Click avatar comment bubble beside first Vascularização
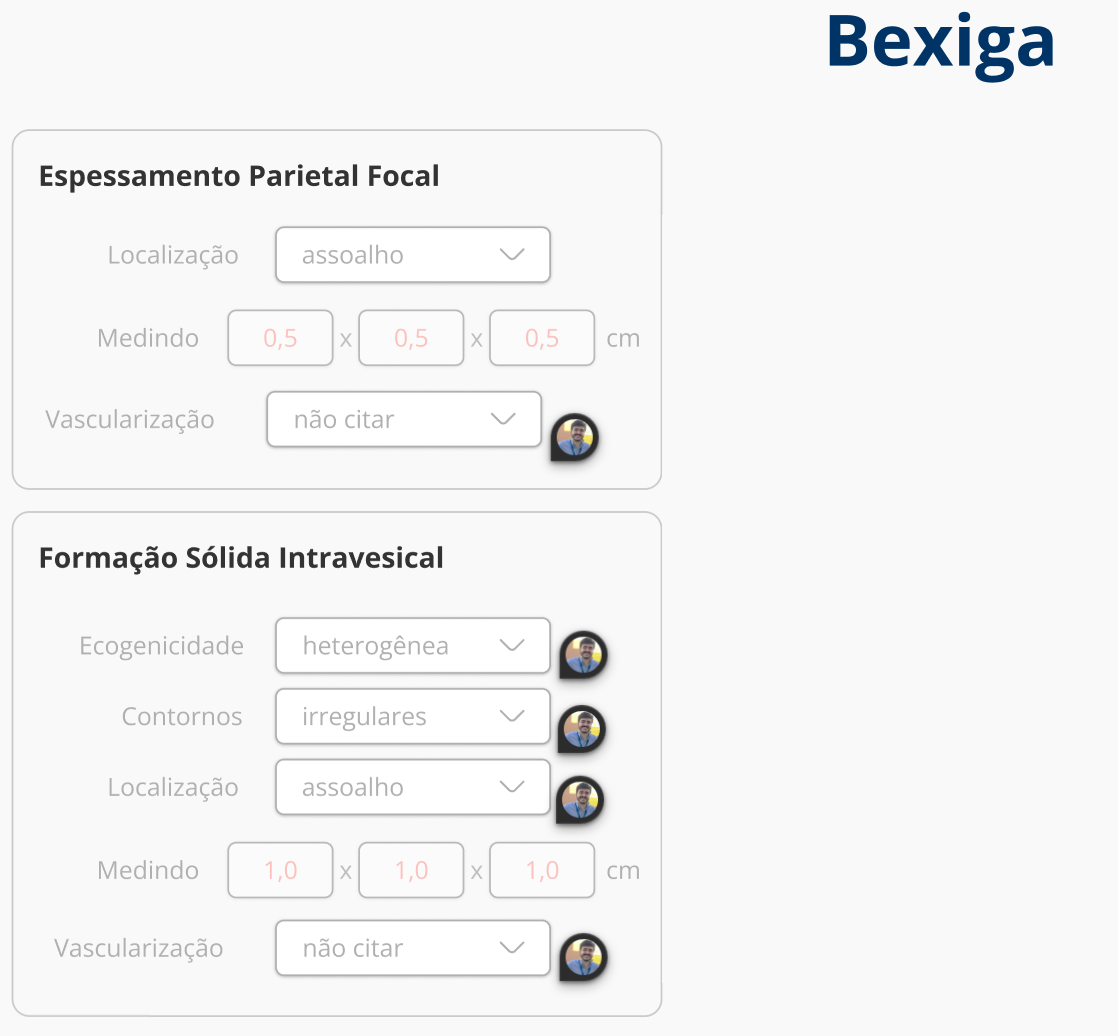The width and height of the screenshot is (1118, 1036). tap(575, 437)
